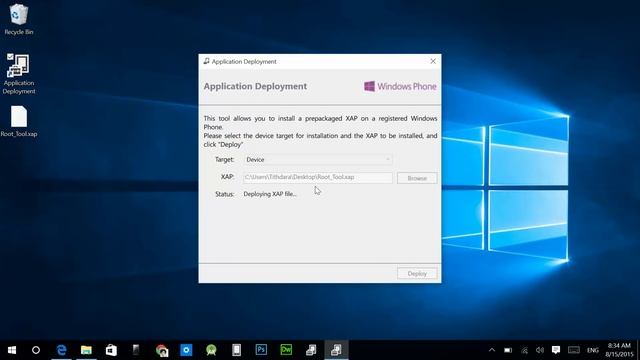Click the 'Deploying XAP file...' status text
Screen dimensions: 640x360
[270, 194]
